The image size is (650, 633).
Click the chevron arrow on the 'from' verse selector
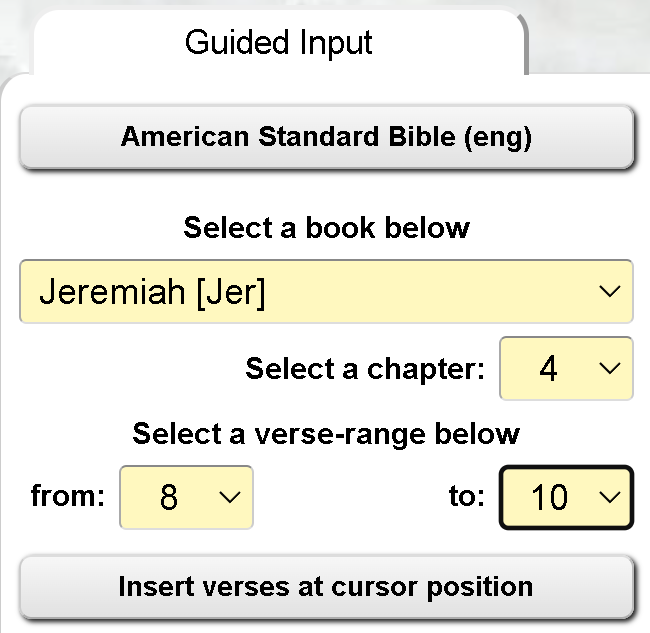[x=228, y=497]
